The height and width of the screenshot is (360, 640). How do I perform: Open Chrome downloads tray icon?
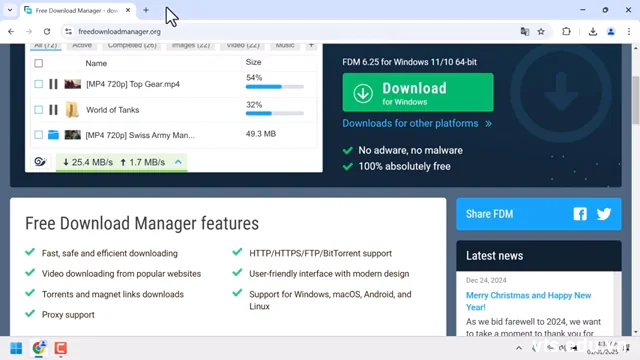(593, 31)
